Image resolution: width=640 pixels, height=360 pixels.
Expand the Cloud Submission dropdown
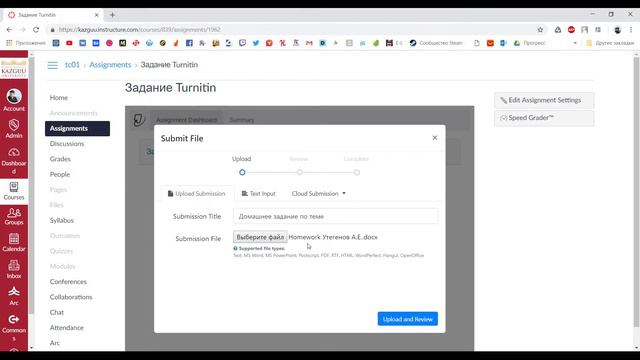(x=318, y=193)
